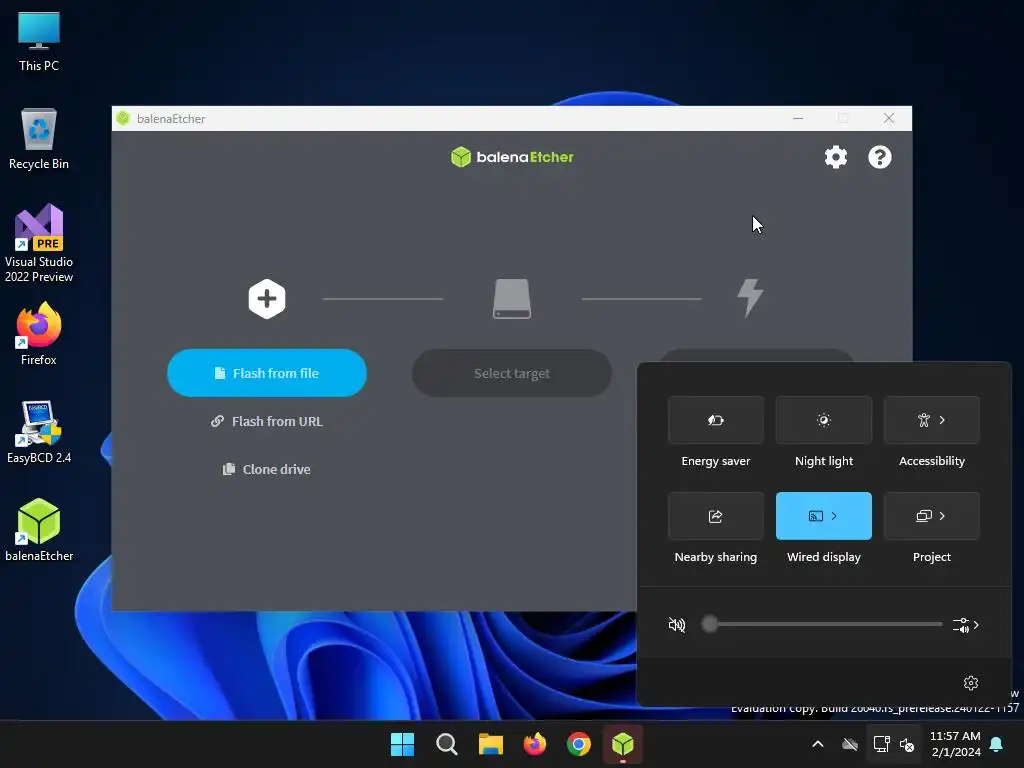The height and width of the screenshot is (768, 1024).
Task: Close the balenaEtcher window
Action: (x=889, y=118)
